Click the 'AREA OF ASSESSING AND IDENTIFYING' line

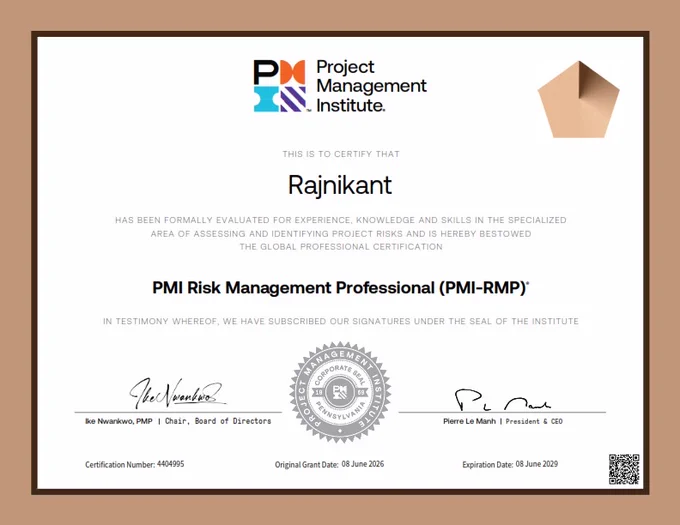341,234
